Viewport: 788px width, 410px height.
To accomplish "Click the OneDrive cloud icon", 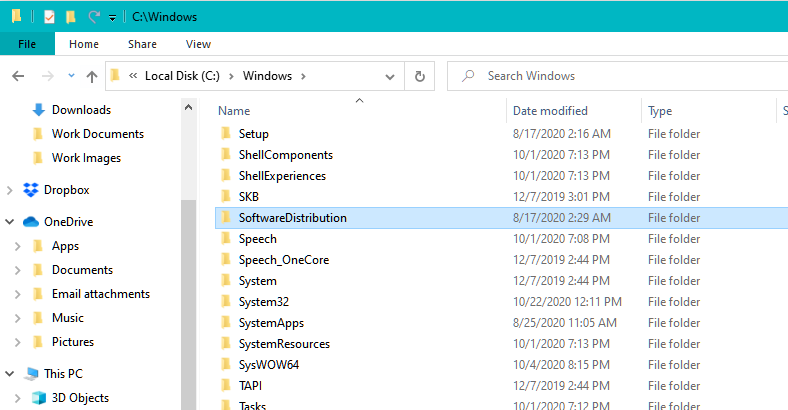I will coord(31,222).
